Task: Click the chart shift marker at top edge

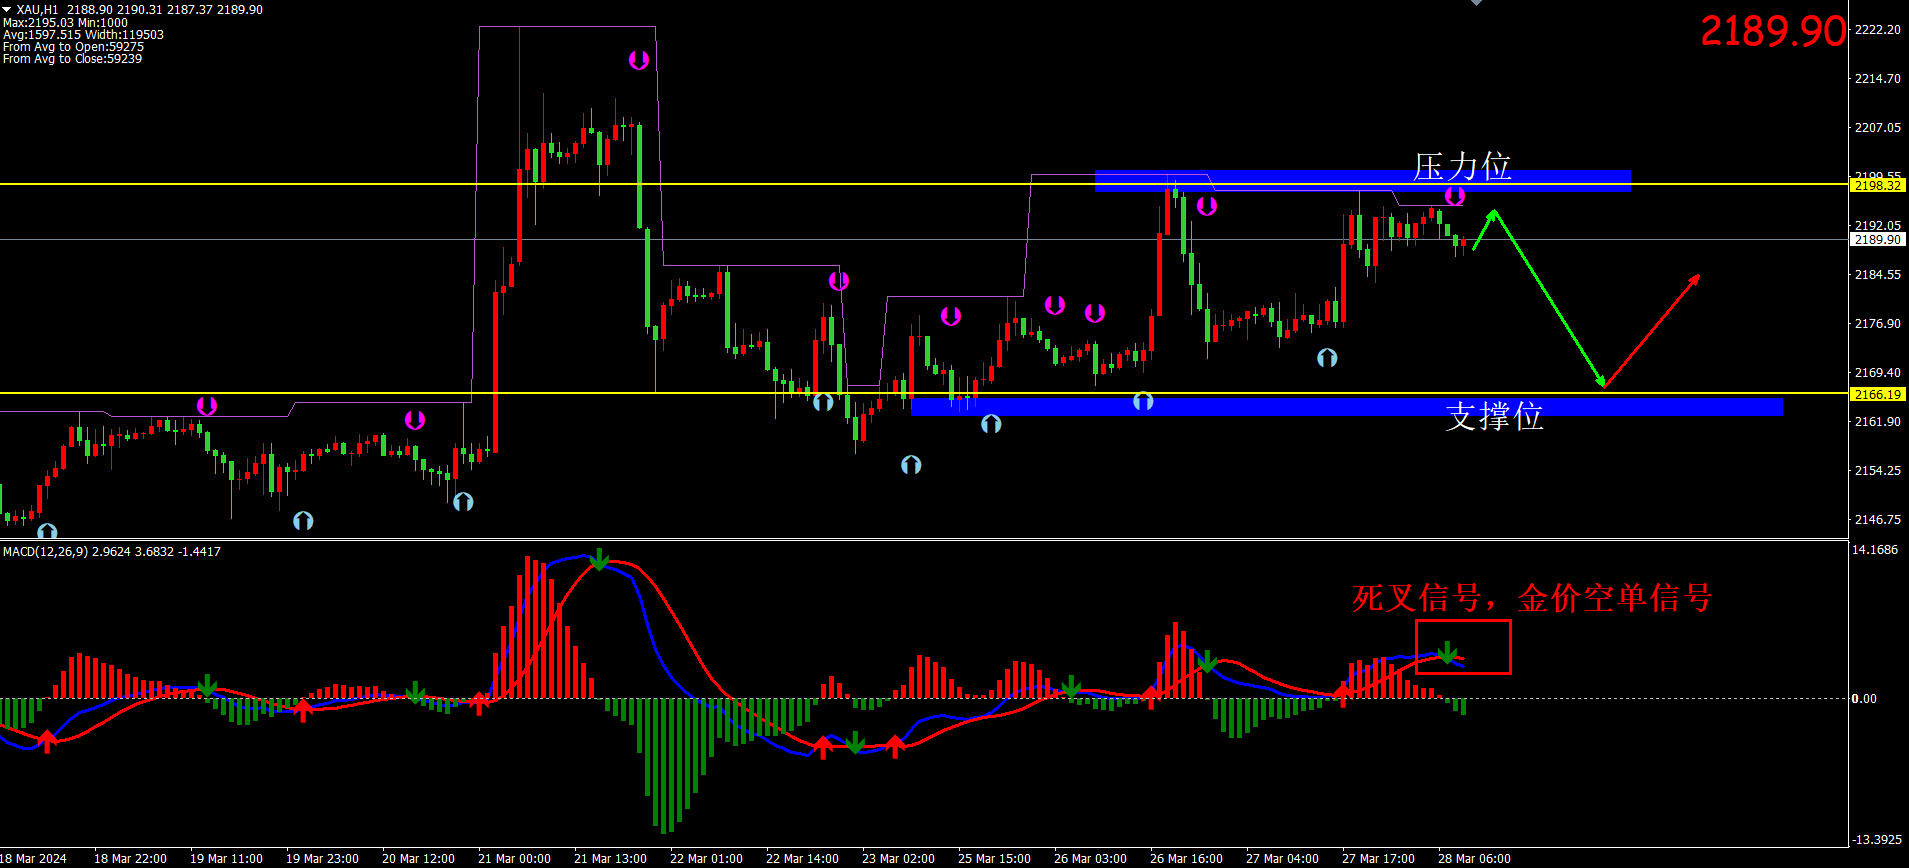Action: pos(1476,3)
